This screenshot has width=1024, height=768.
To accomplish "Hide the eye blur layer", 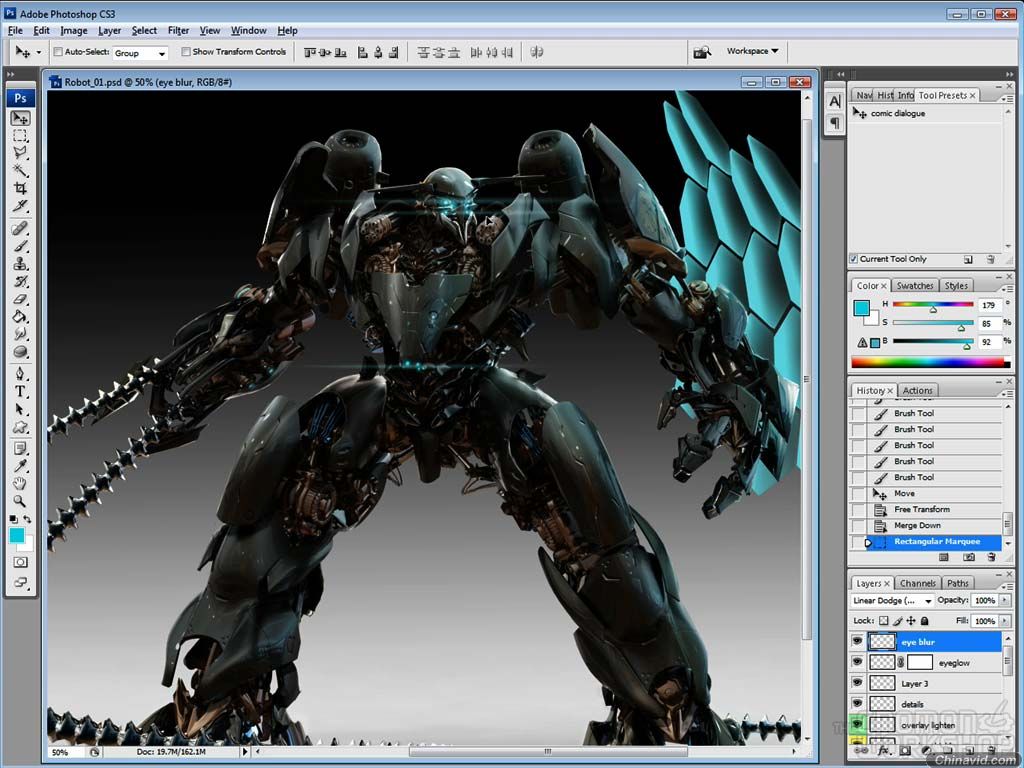I will point(857,642).
